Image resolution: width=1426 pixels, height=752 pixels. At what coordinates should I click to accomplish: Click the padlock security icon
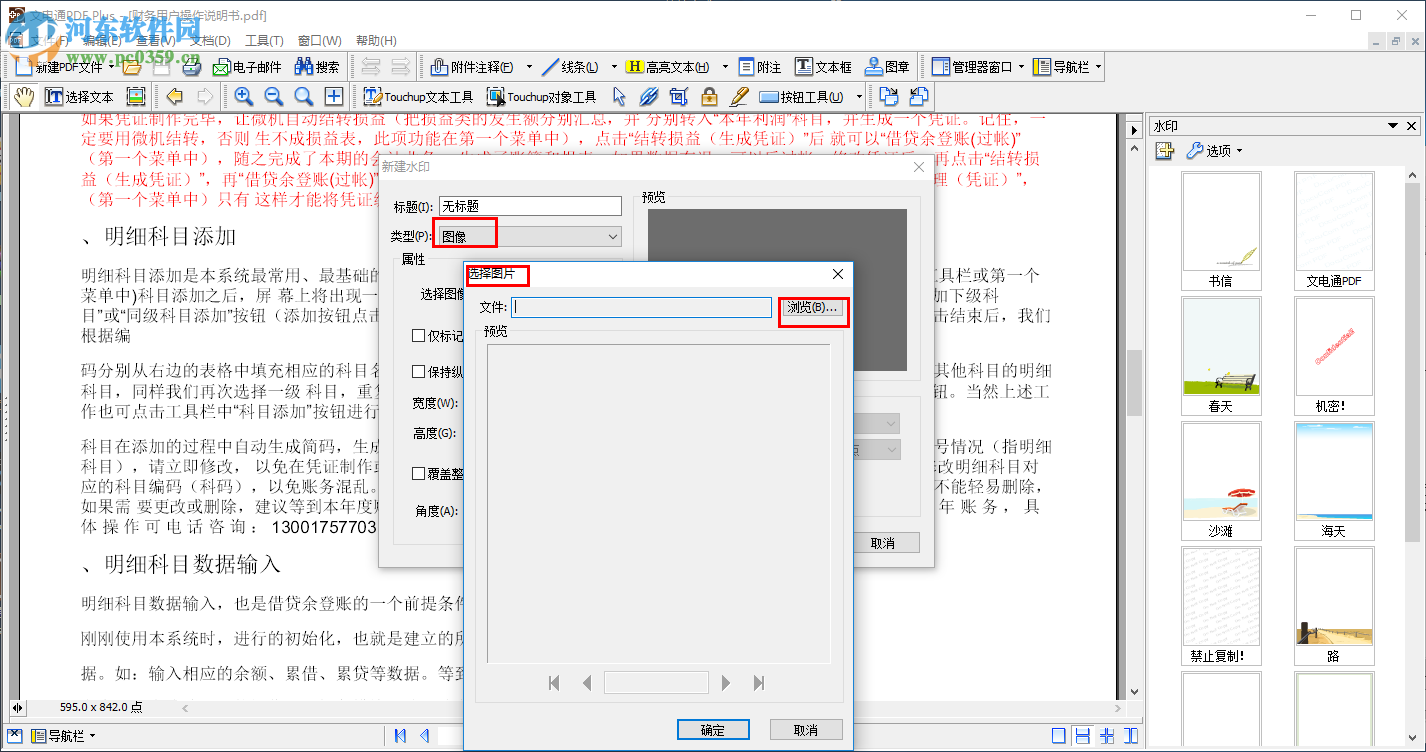[709, 97]
